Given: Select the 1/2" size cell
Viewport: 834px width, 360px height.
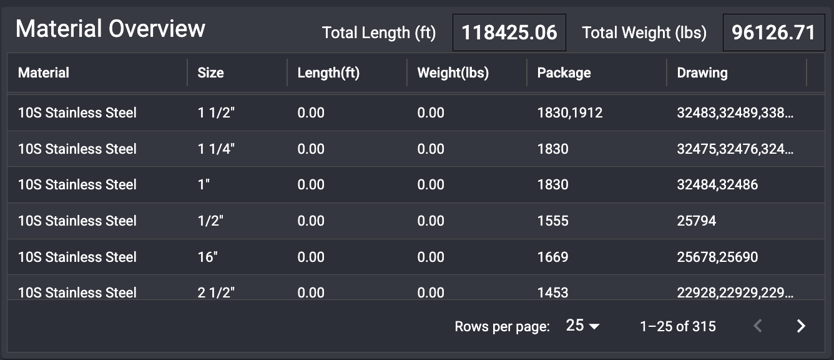Looking at the screenshot, I should coord(211,221).
